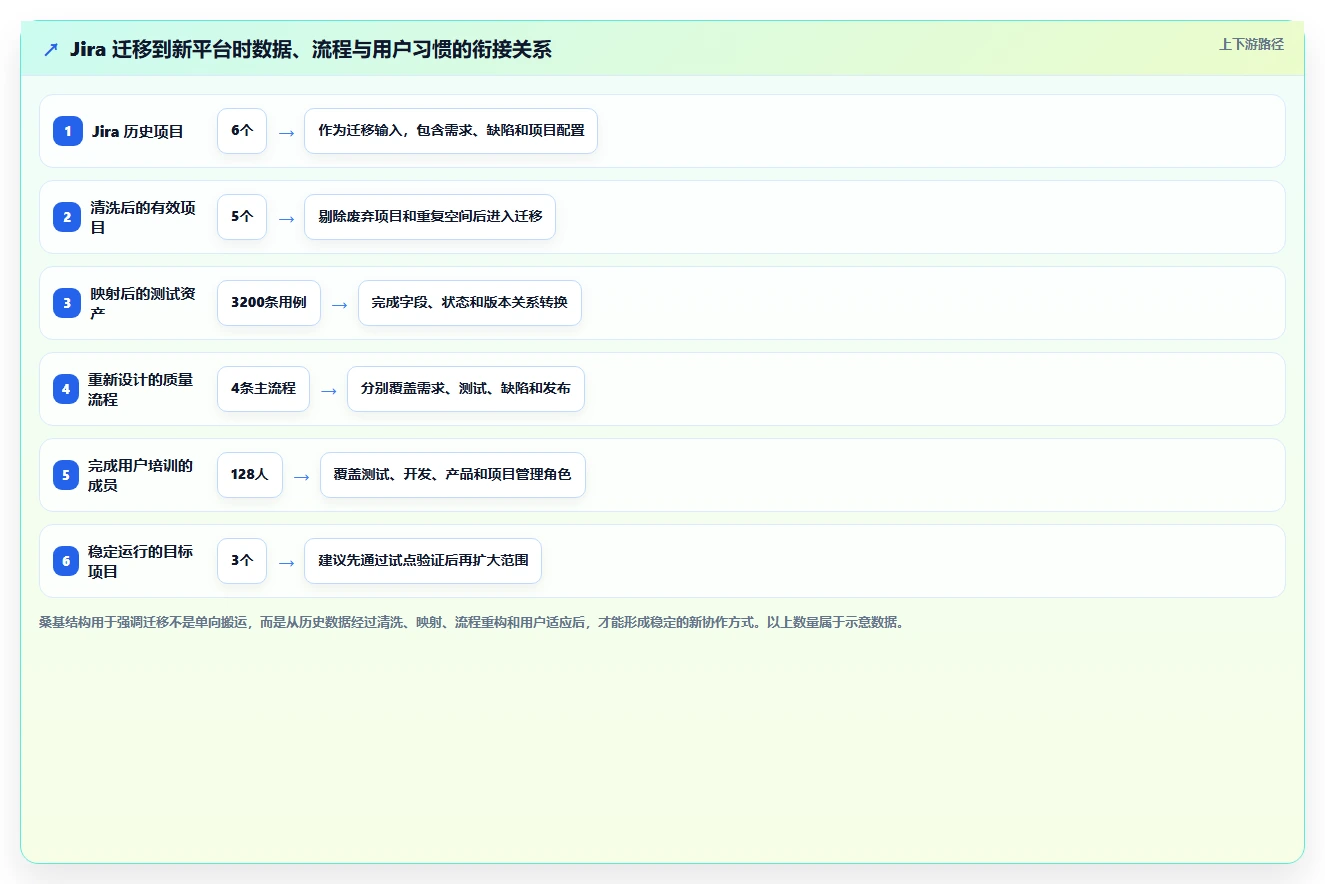Select the step number 5 badge
Image resolution: width=1325 pixels, height=884 pixels.
(x=66, y=475)
